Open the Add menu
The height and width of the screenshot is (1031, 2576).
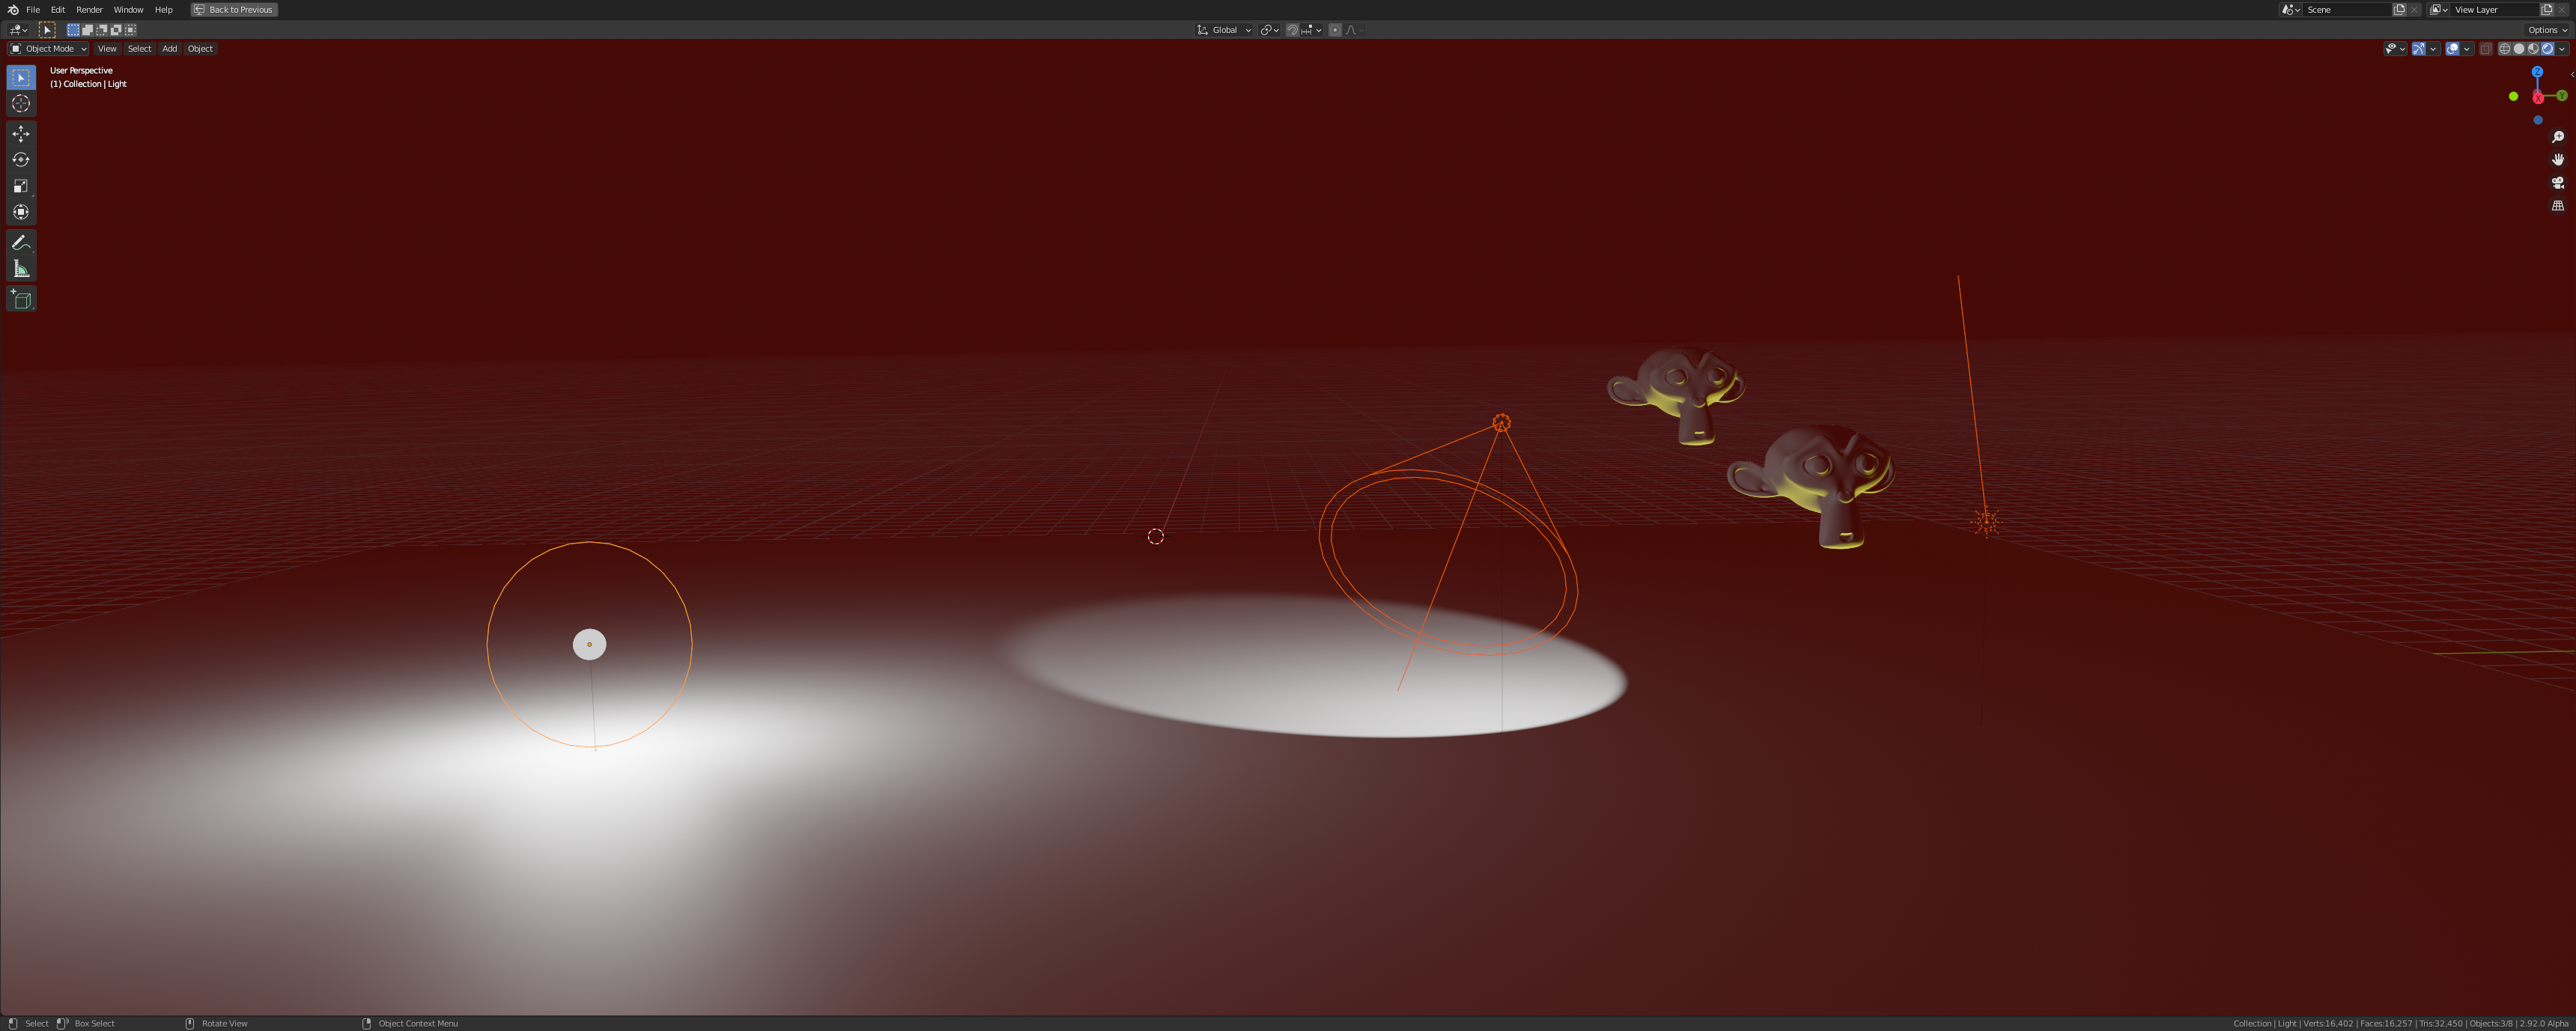click(x=169, y=49)
